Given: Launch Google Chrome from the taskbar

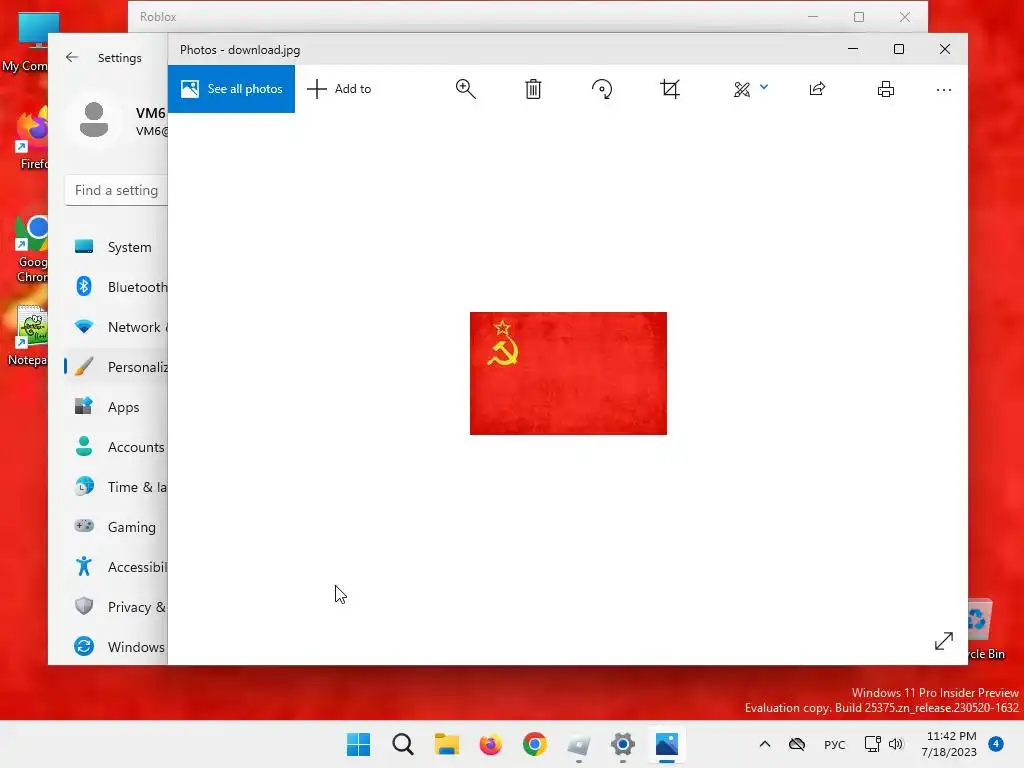Looking at the screenshot, I should tap(535, 744).
